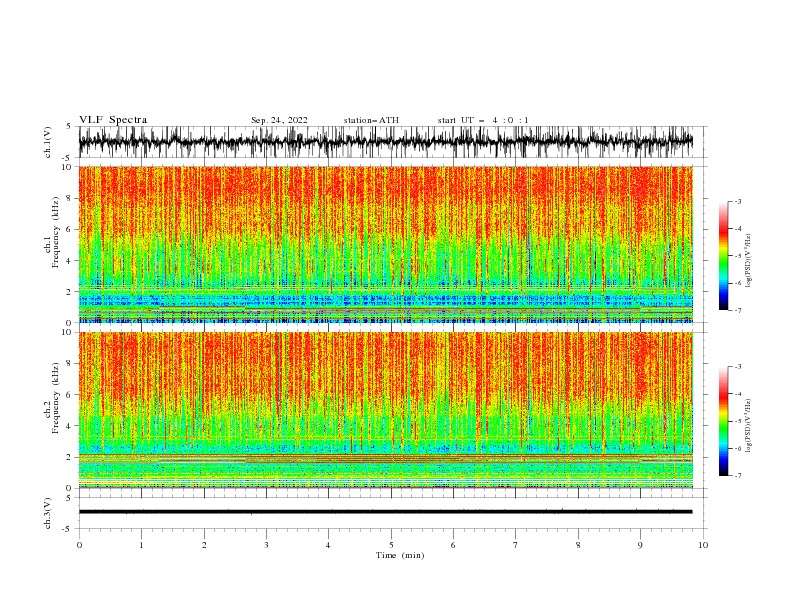Click inside the ch.1 spectrogram panel

click(x=386, y=244)
